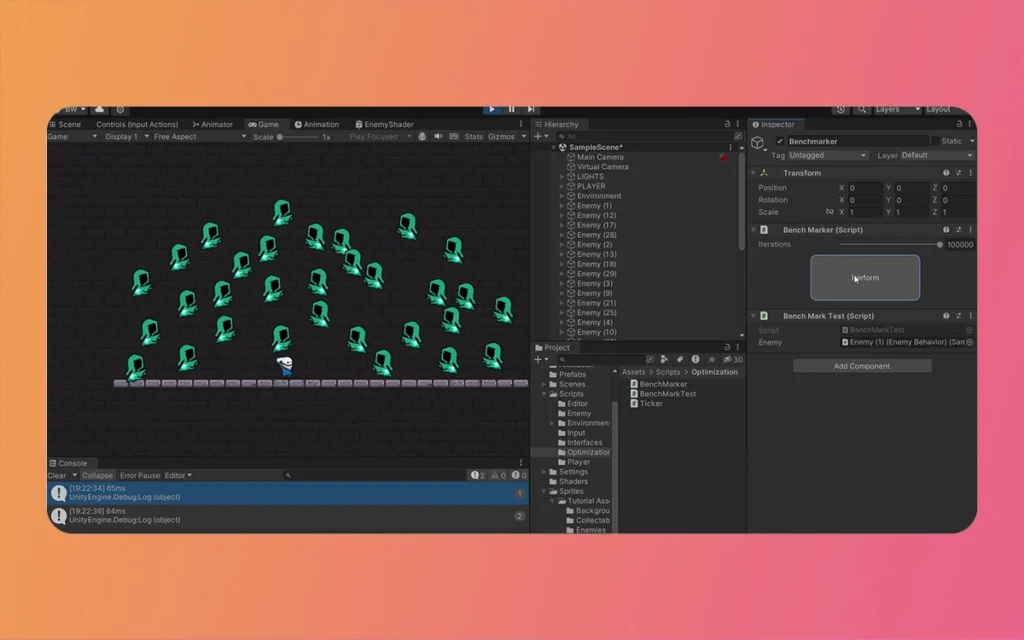The image size is (1024, 640).
Task: Toggle mute audio in the Game view toolbar
Action: coord(438,136)
